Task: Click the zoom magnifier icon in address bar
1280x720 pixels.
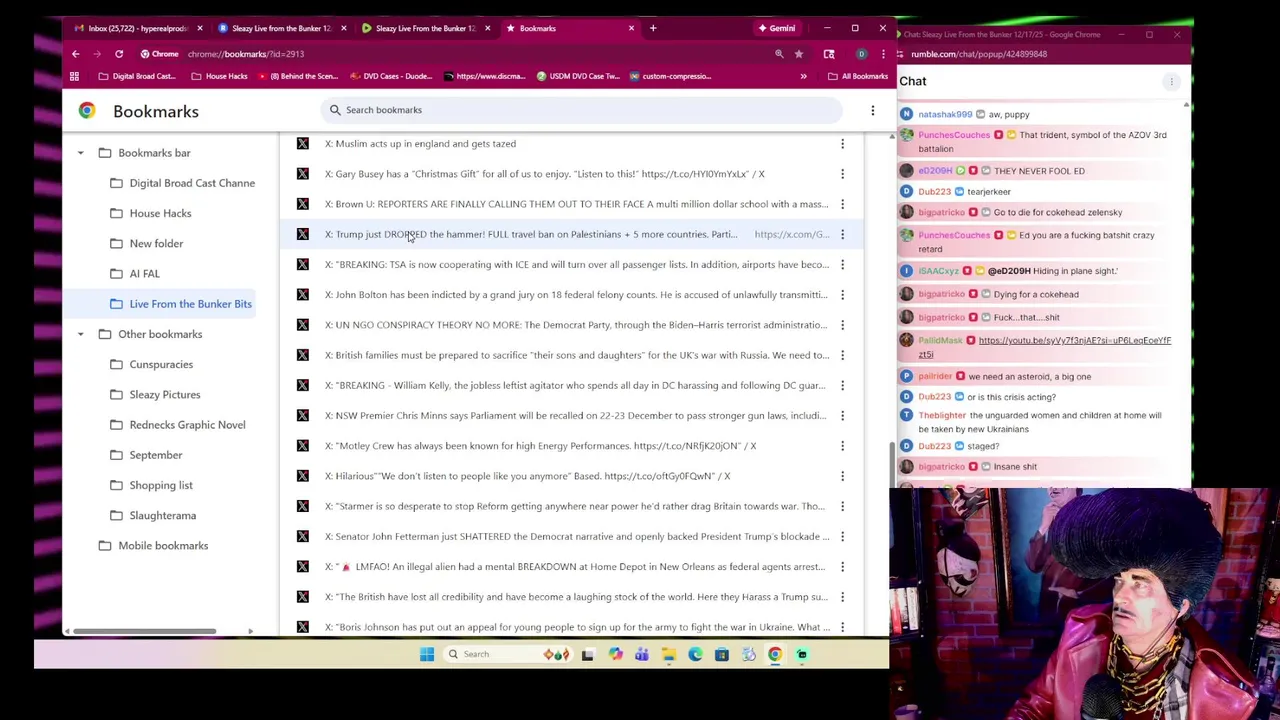Action: [779, 54]
